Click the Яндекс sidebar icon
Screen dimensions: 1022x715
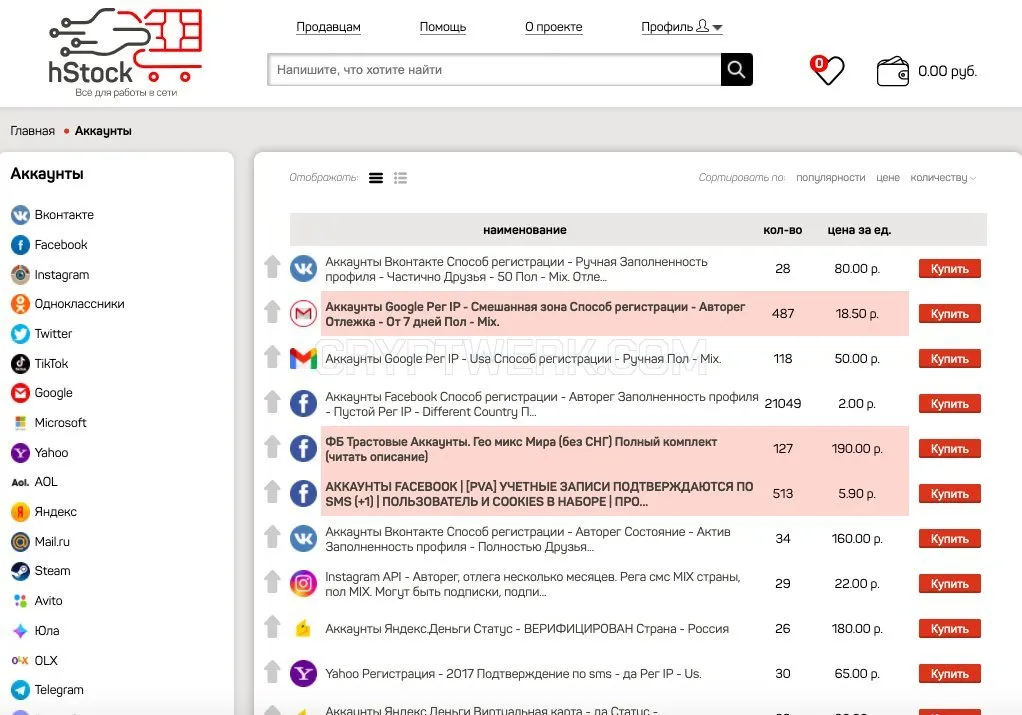coord(20,512)
